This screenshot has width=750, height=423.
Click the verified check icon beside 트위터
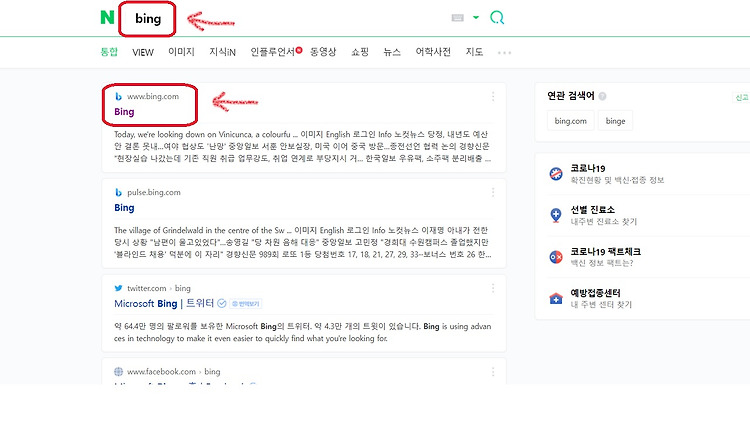(x=221, y=303)
